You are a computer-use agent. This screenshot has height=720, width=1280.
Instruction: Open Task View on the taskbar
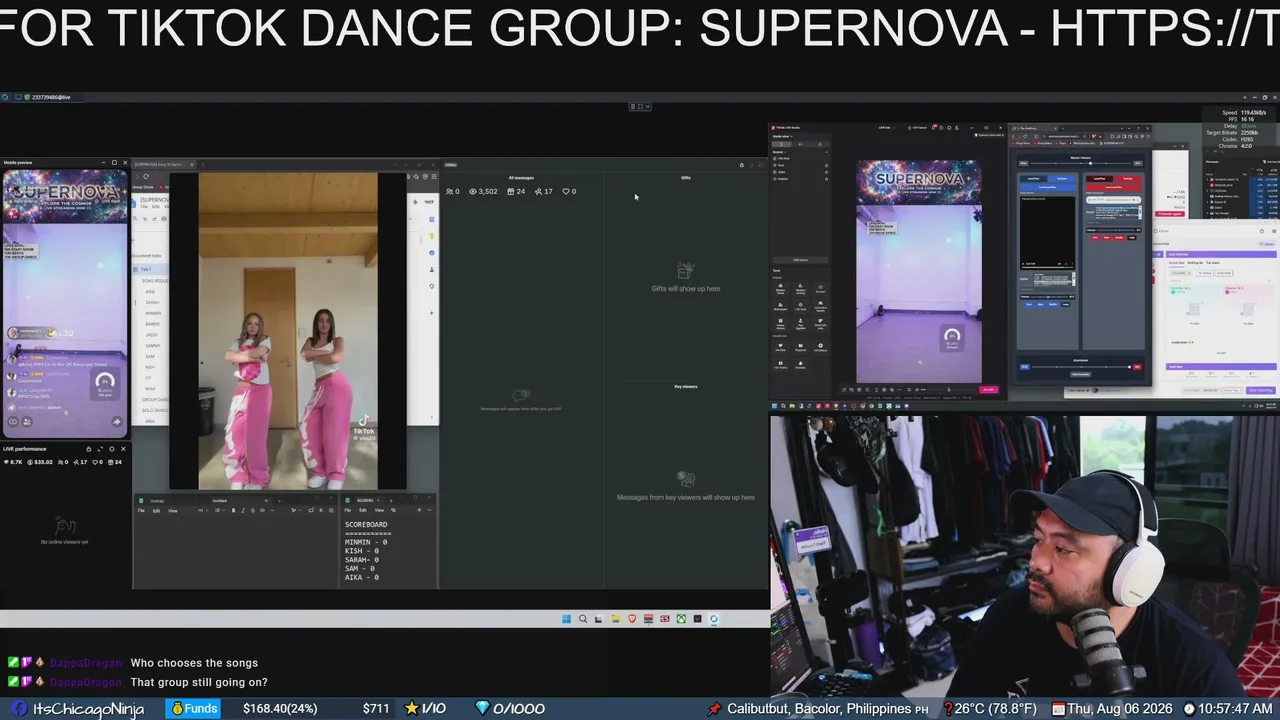pos(599,619)
